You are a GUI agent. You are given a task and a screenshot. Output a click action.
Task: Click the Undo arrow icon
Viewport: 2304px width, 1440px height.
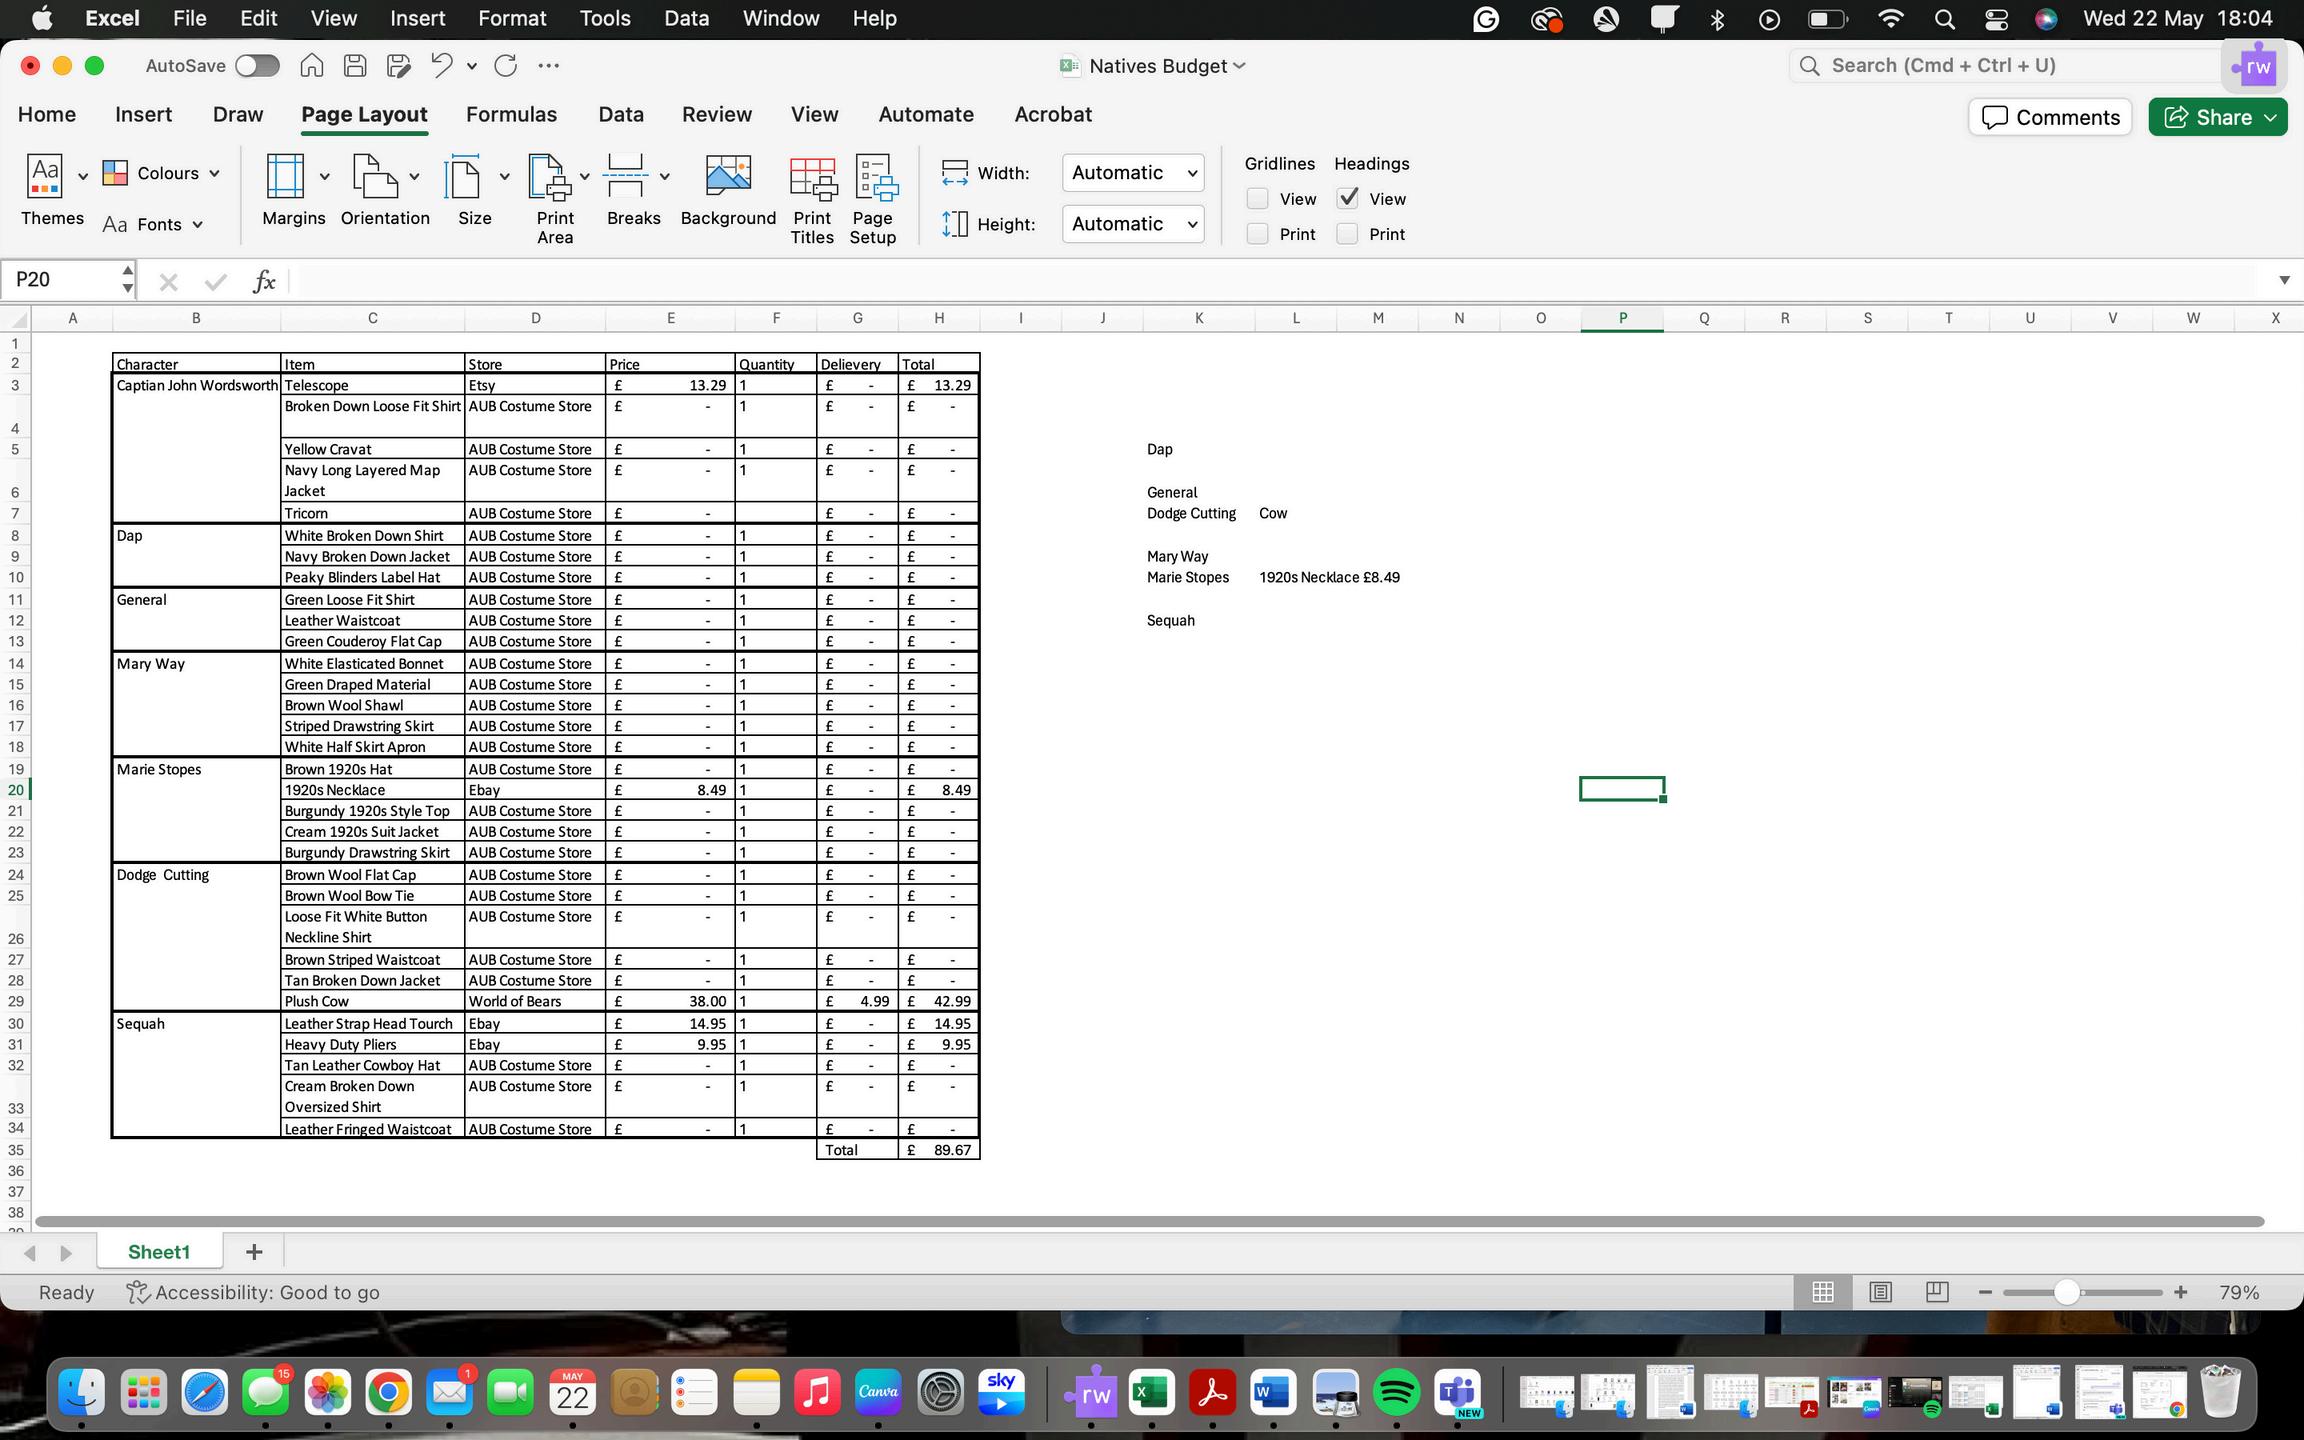click(441, 66)
